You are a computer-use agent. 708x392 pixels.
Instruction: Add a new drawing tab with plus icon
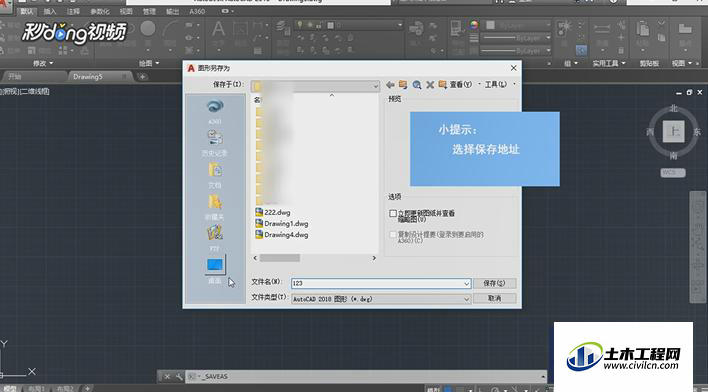coord(142,77)
